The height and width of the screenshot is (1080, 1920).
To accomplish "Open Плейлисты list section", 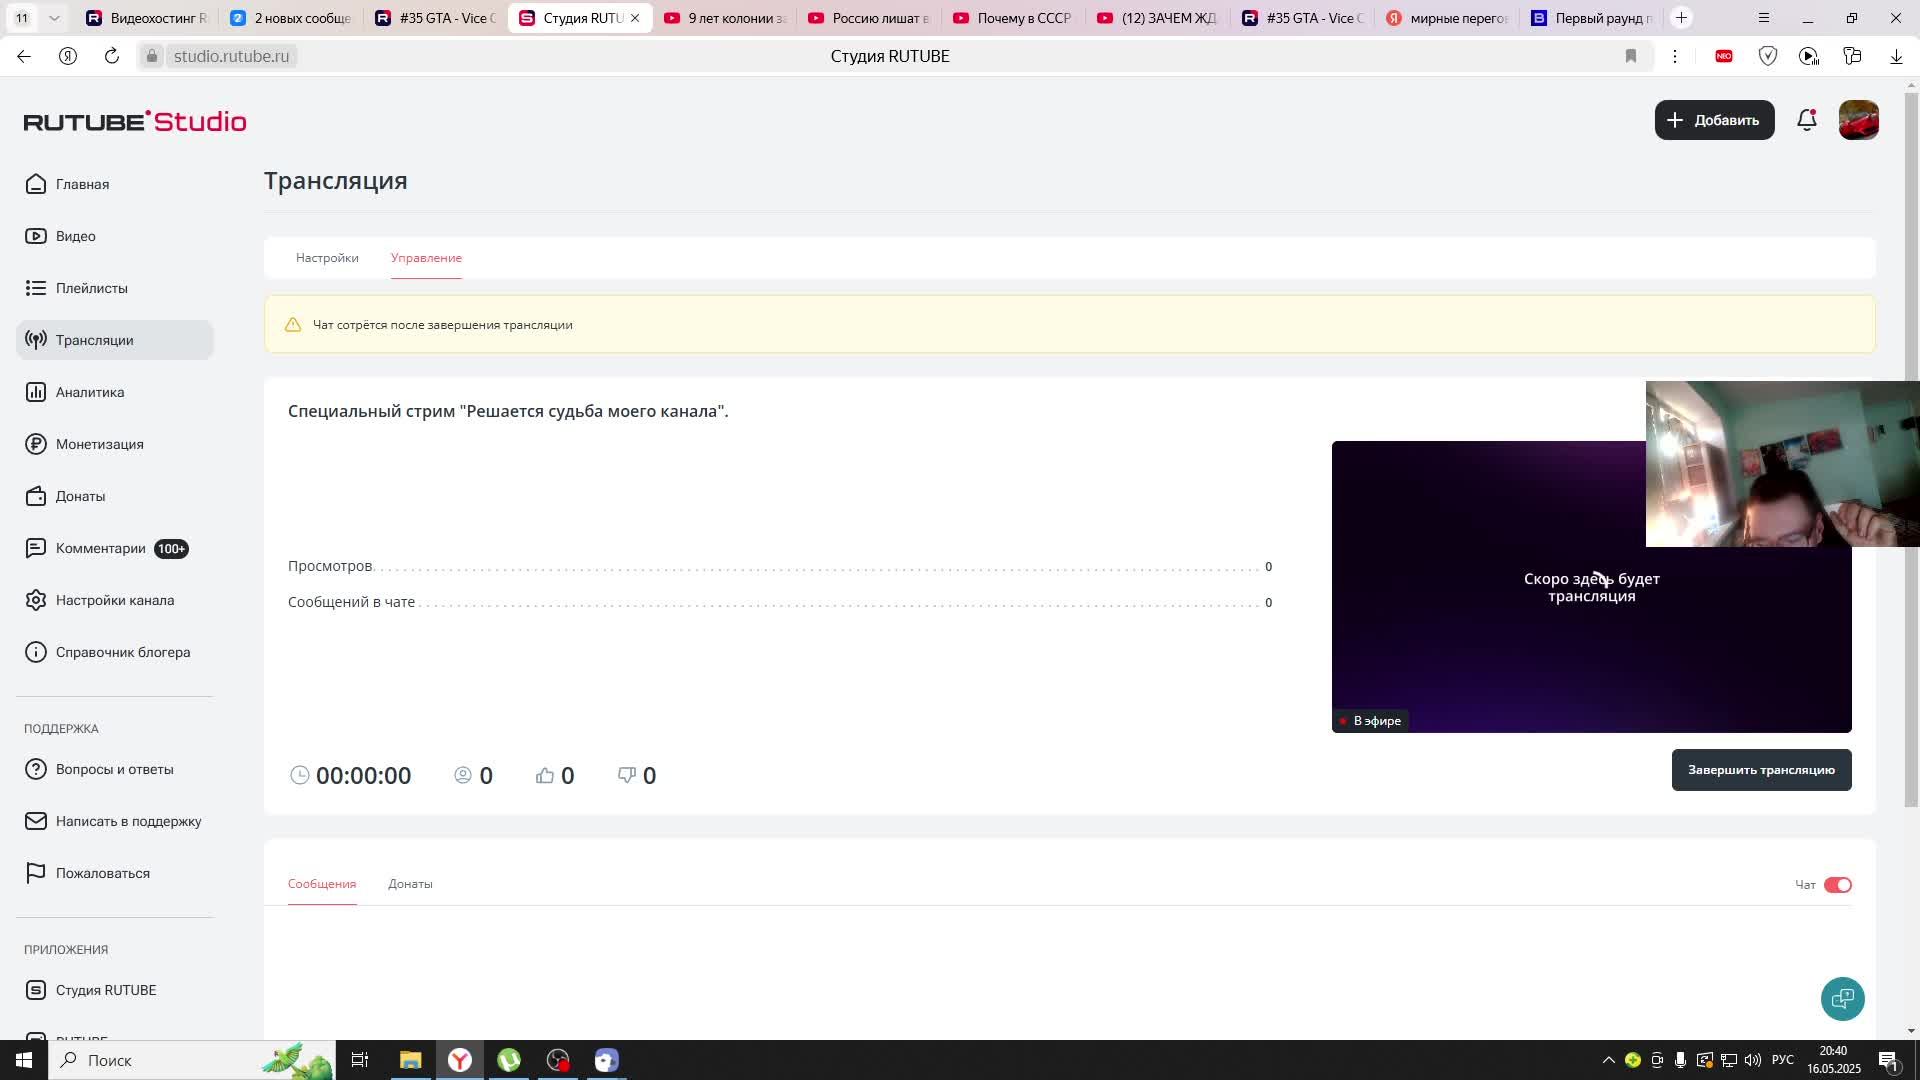I will coord(91,288).
